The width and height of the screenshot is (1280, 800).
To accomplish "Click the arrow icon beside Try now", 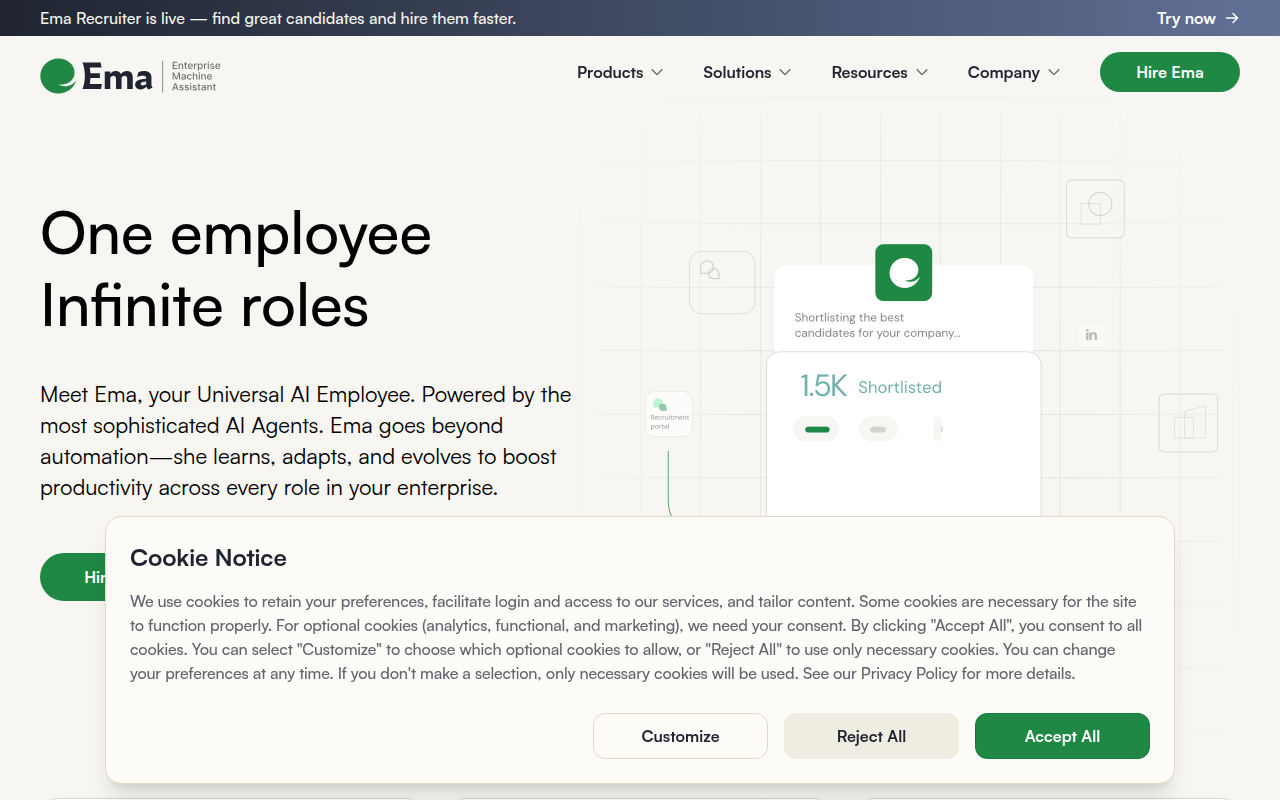I will [x=1232, y=18].
